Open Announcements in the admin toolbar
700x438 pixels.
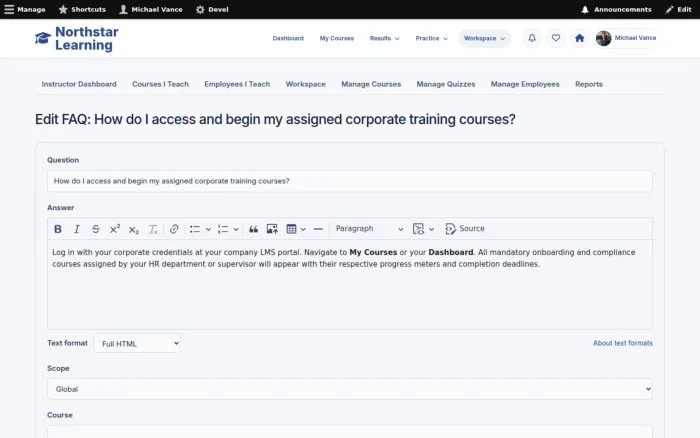click(616, 9)
